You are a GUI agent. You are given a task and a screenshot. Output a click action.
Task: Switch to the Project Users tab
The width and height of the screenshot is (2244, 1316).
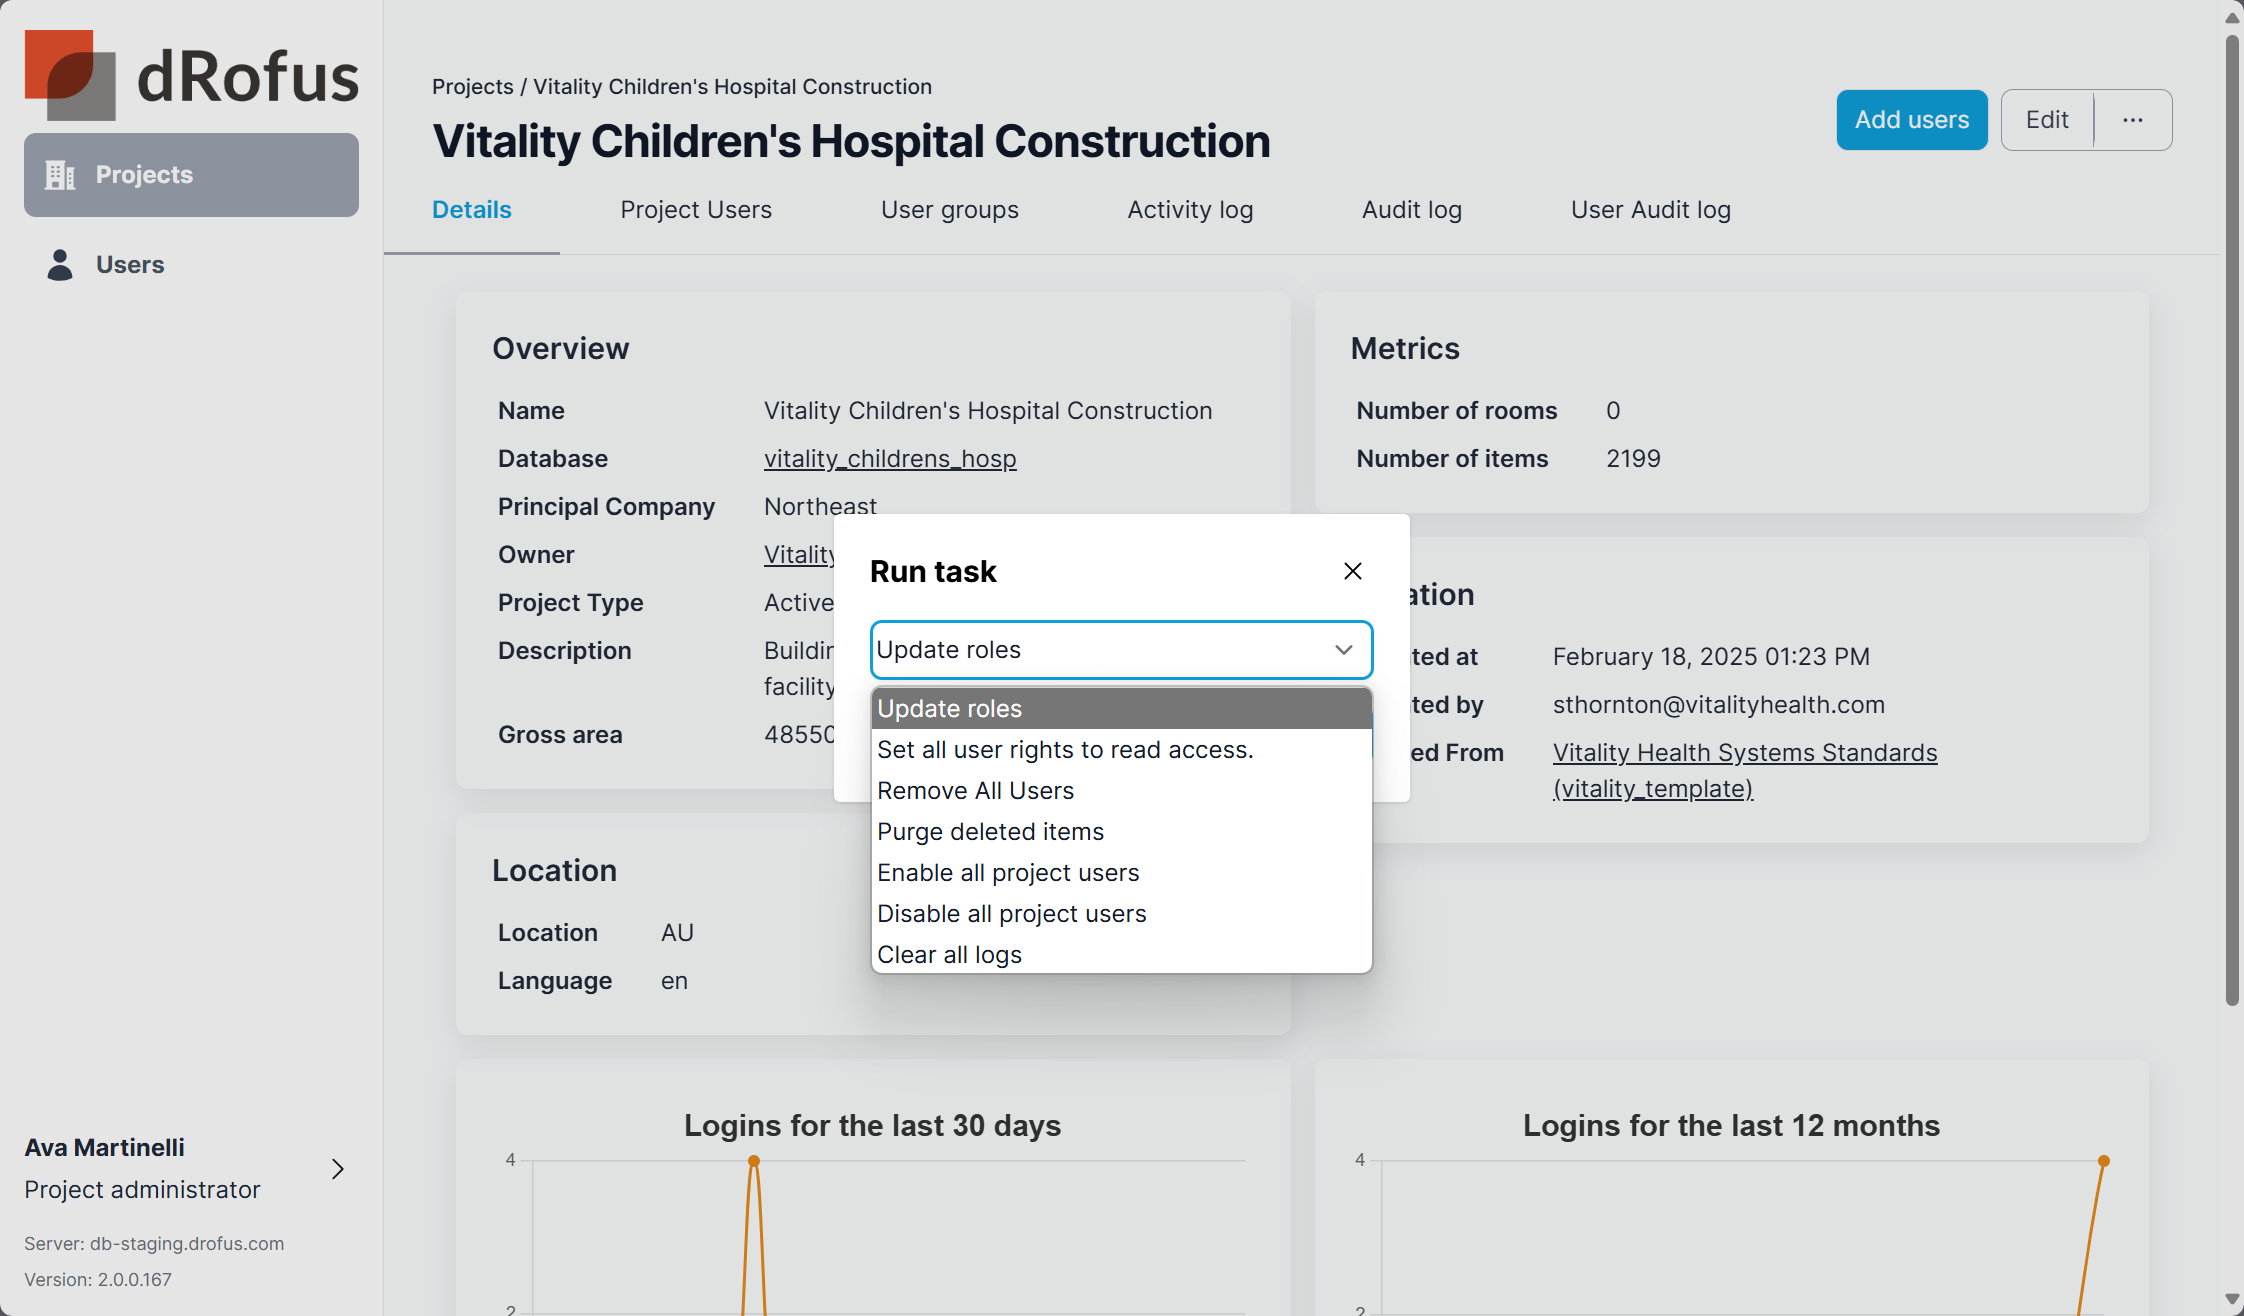(x=696, y=210)
